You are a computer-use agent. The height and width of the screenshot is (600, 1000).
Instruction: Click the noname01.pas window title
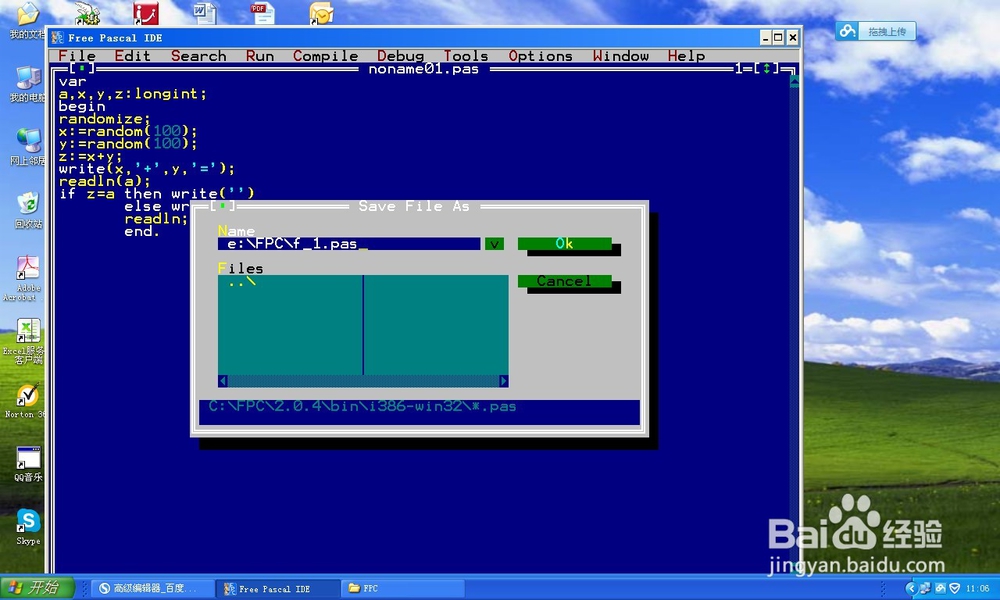pyautogui.click(x=423, y=68)
